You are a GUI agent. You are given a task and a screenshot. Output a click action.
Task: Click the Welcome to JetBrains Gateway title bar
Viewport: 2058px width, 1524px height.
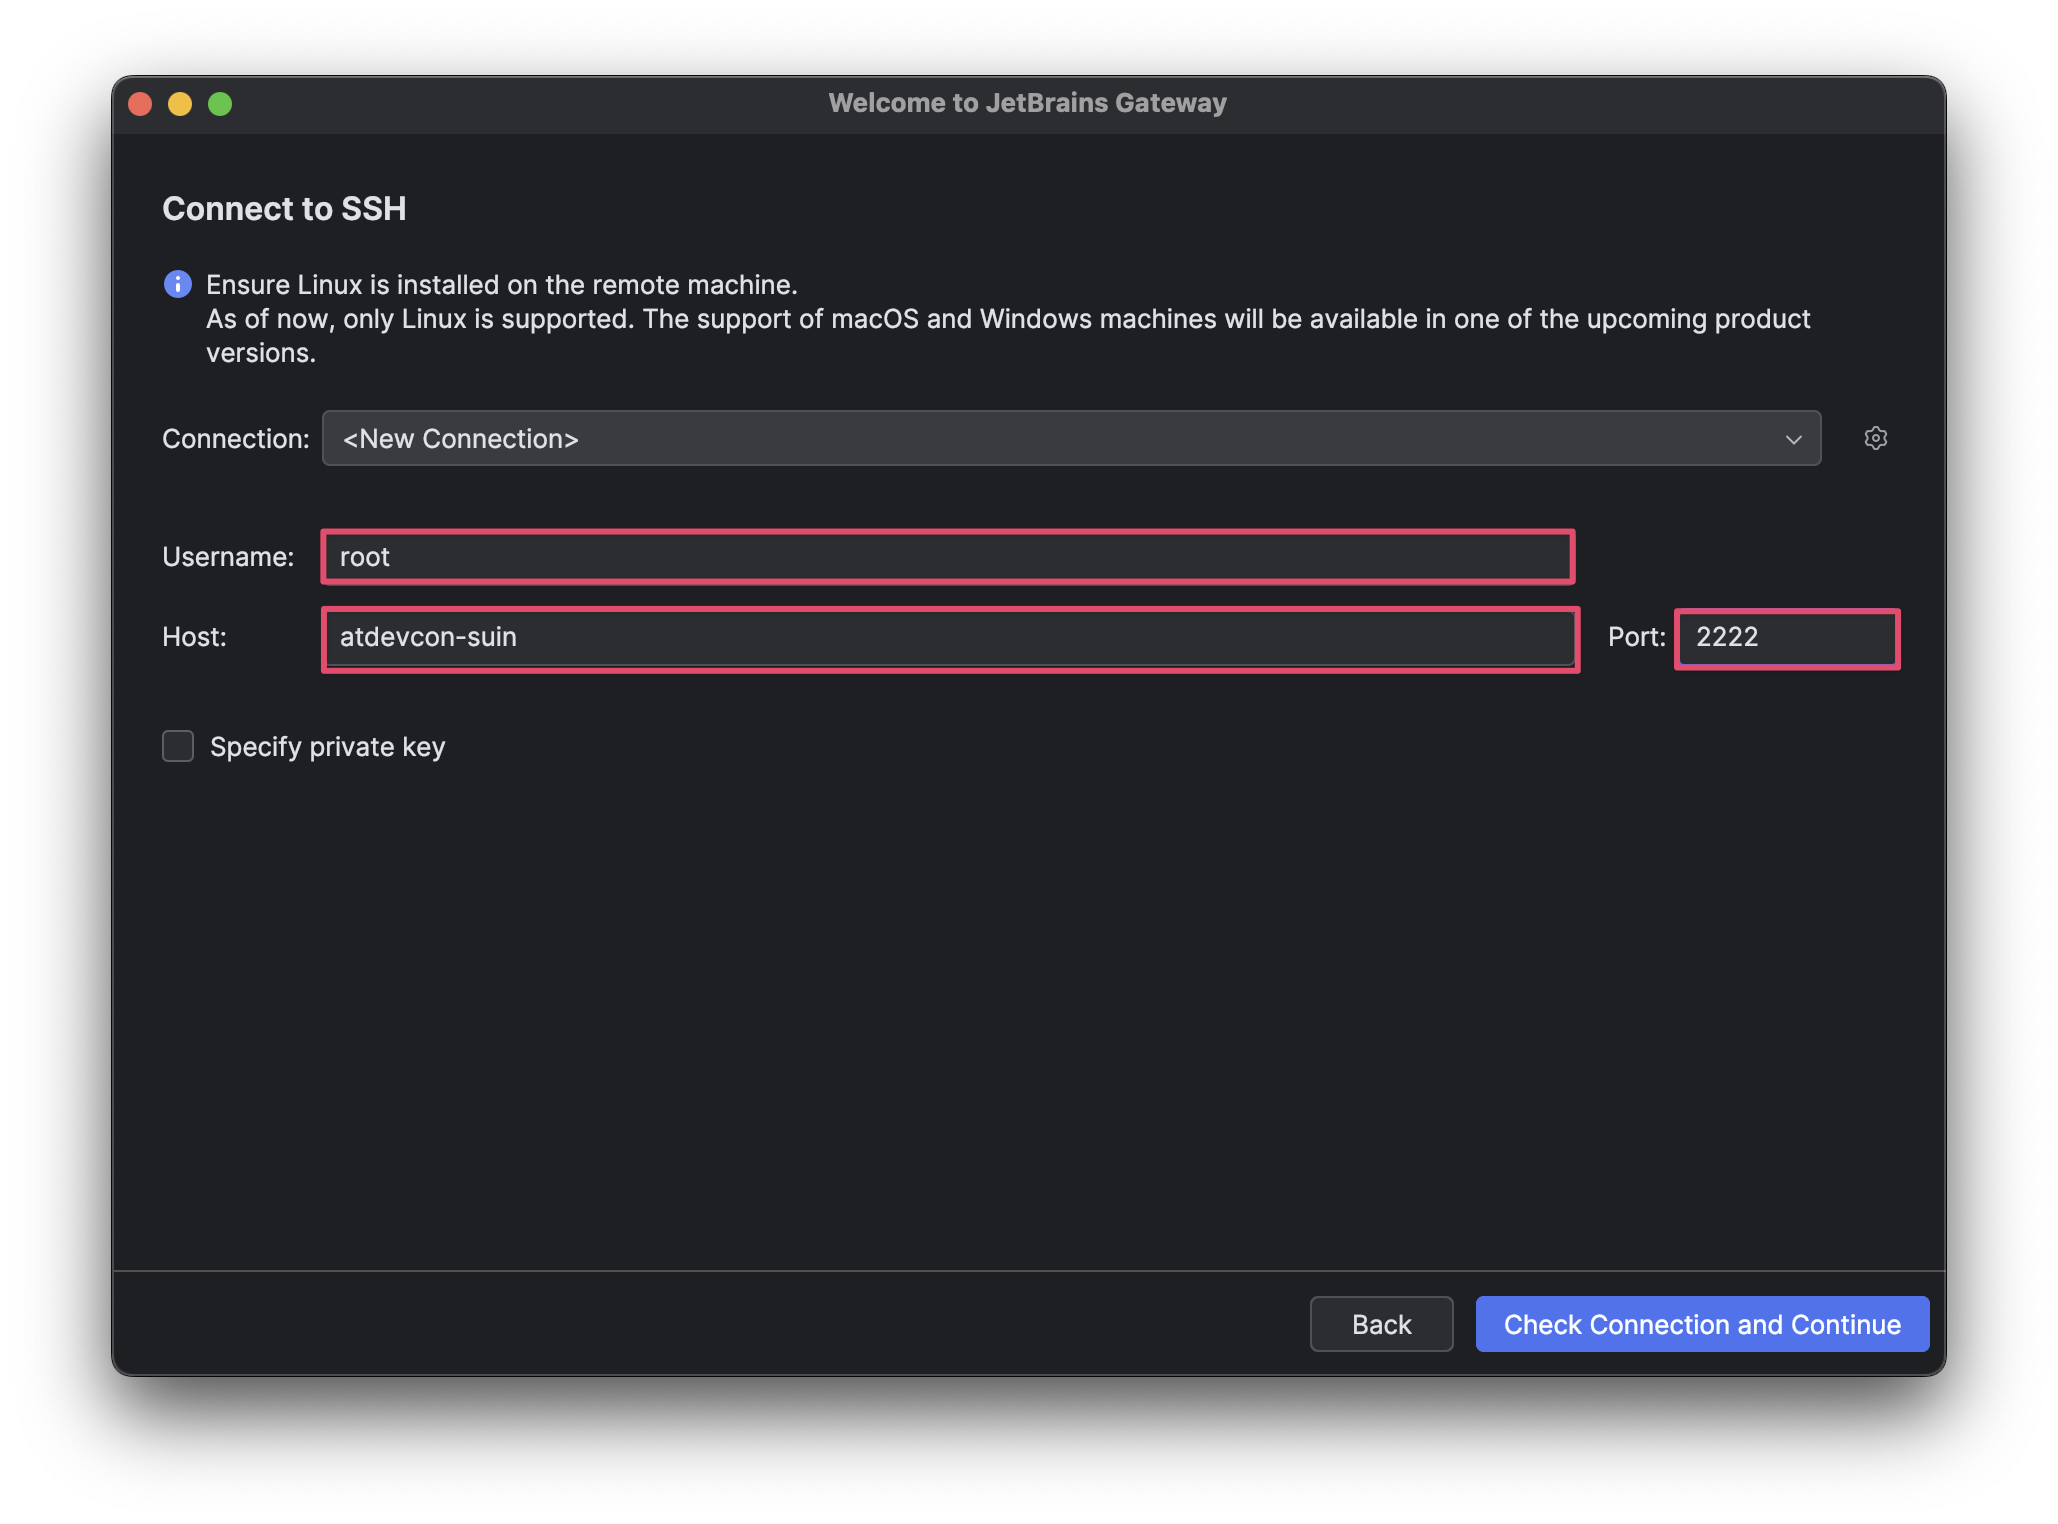click(1027, 102)
